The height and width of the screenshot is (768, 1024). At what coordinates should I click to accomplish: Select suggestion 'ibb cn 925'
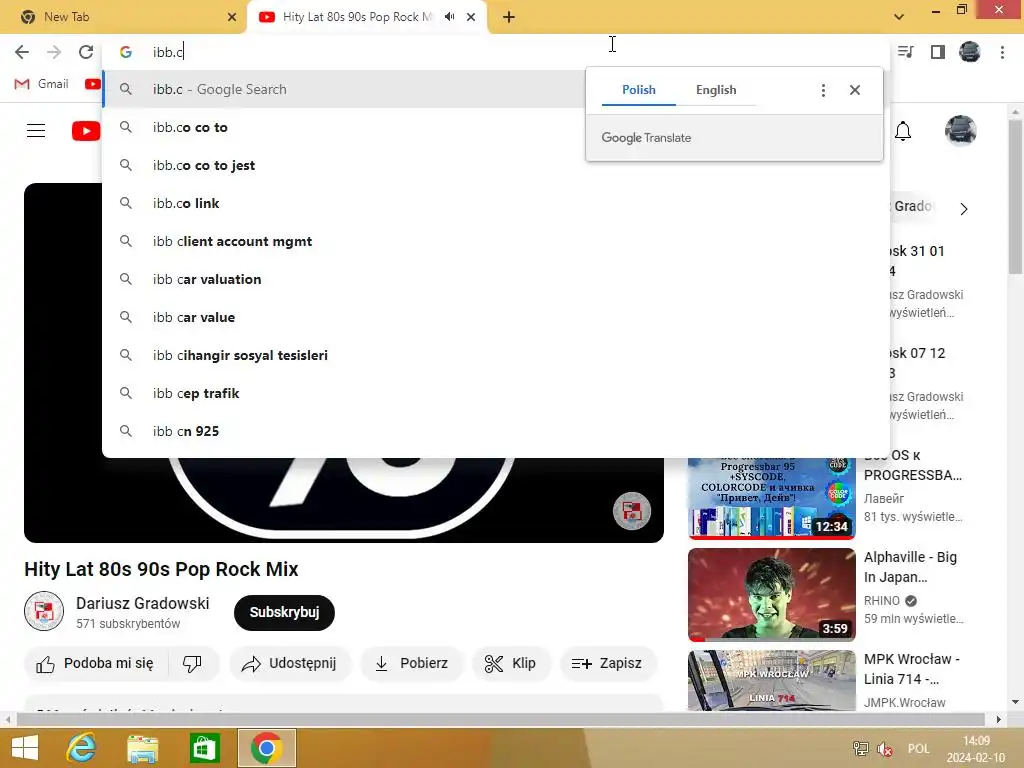tap(496, 430)
